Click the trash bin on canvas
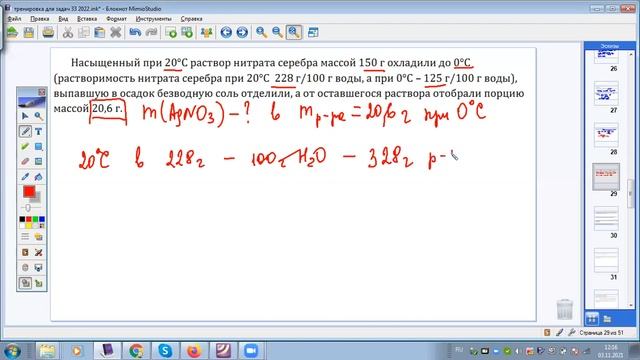Screen dimensions: 640x360 [564, 309]
